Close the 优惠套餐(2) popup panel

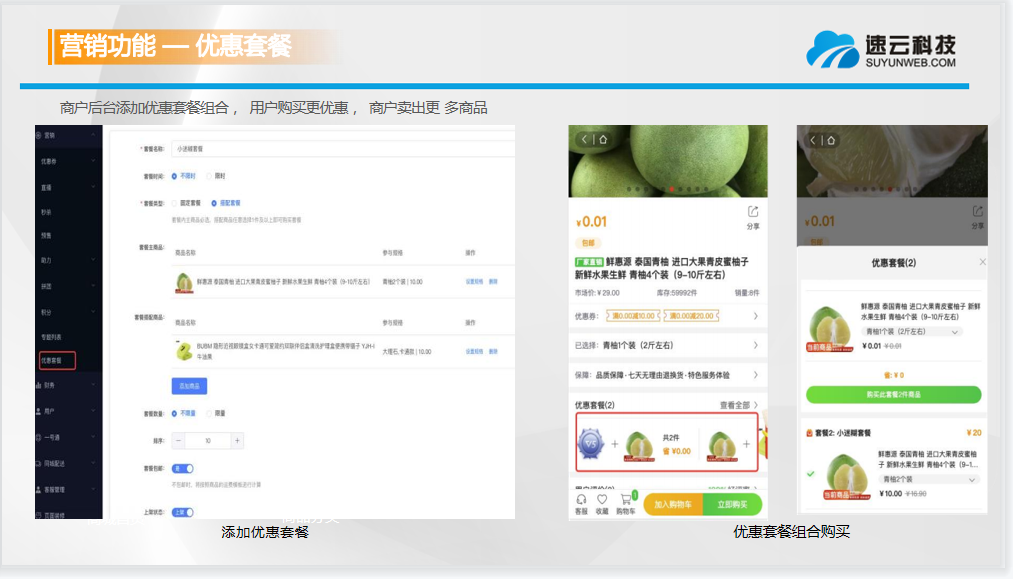click(x=981, y=262)
